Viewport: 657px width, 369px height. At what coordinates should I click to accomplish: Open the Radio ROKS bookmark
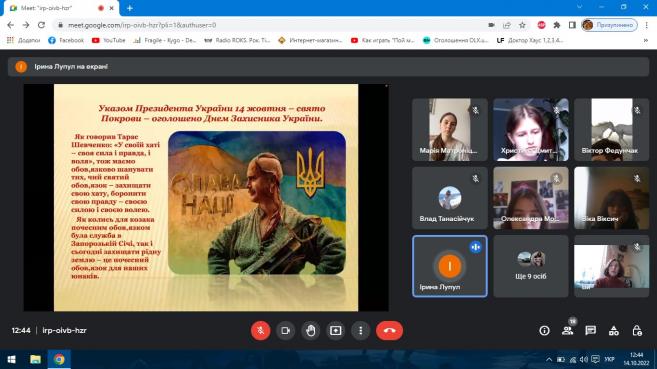(x=237, y=40)
